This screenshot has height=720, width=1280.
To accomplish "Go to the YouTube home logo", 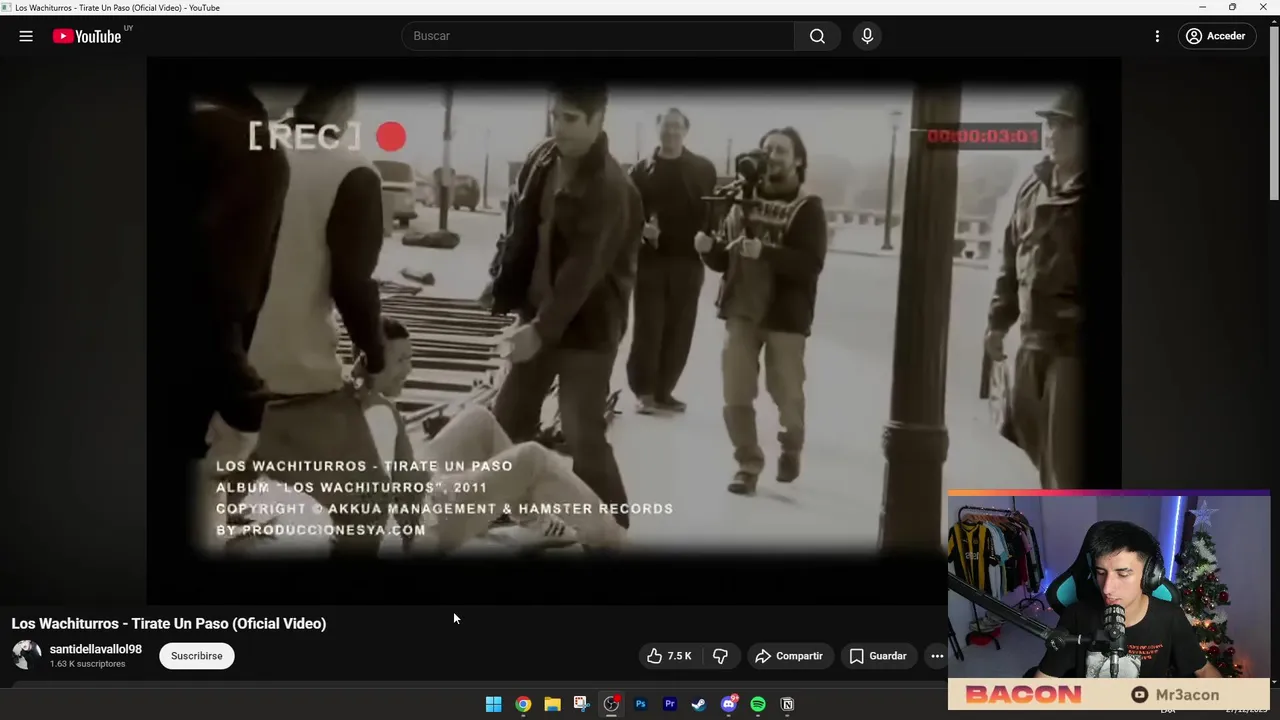I will [87, 36].
